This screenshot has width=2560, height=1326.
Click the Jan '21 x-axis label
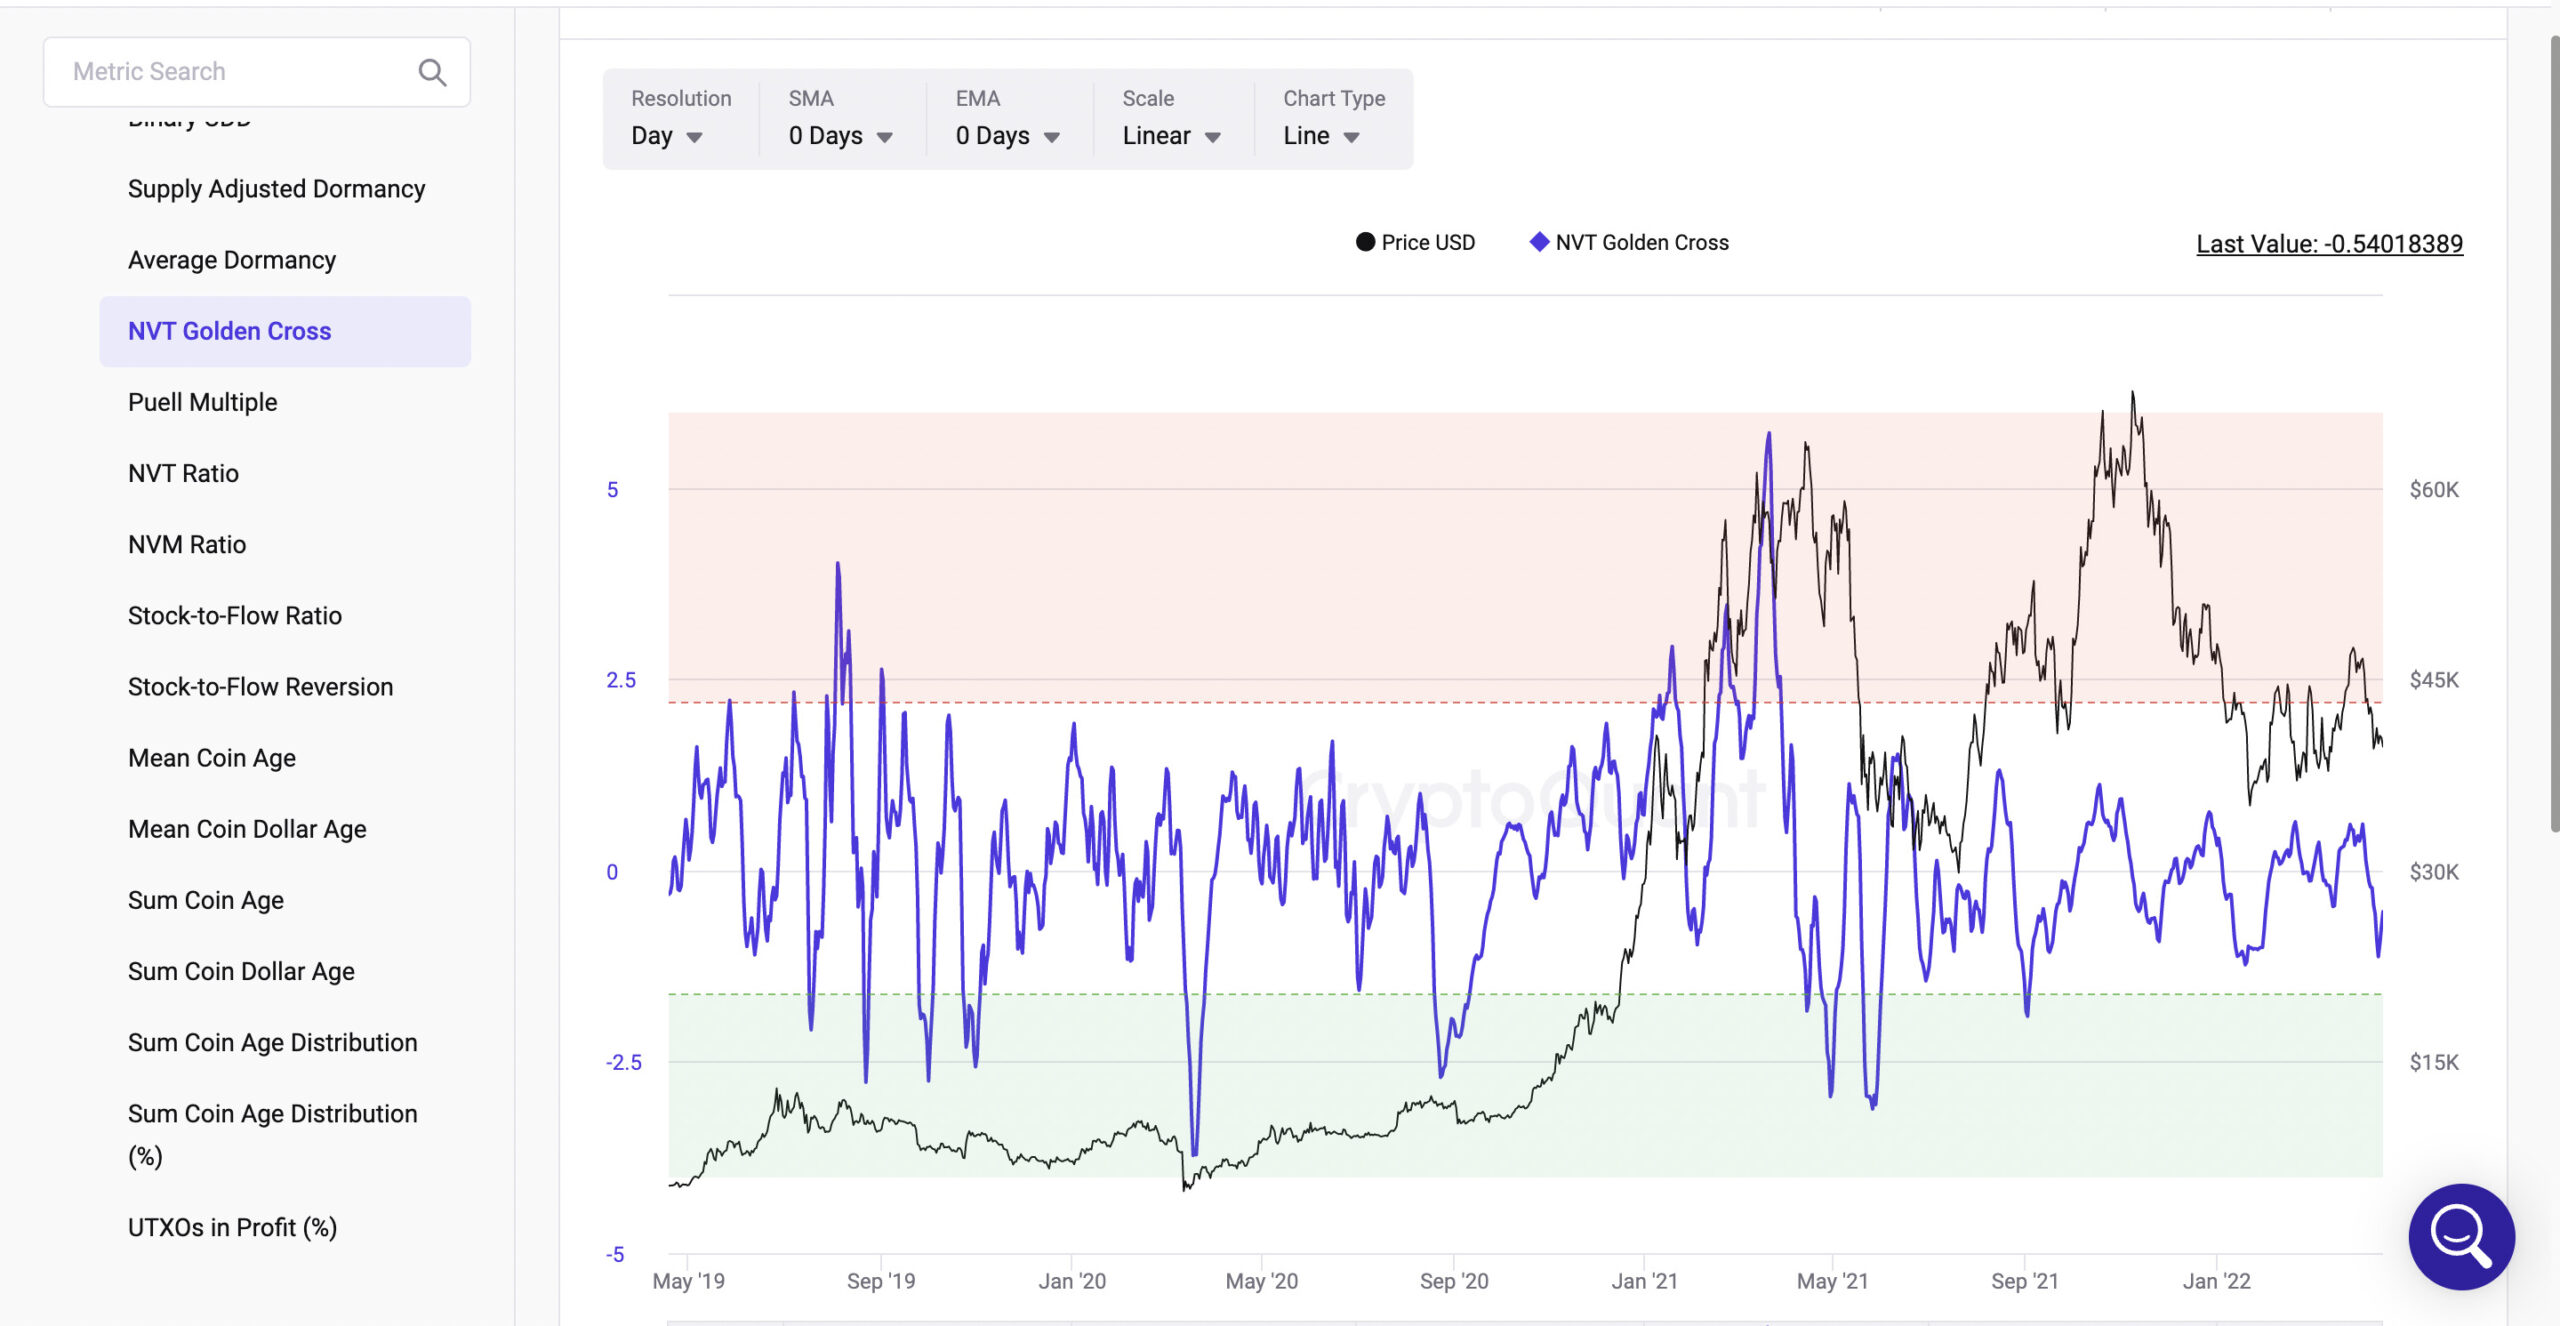tap(1644, 1281)
